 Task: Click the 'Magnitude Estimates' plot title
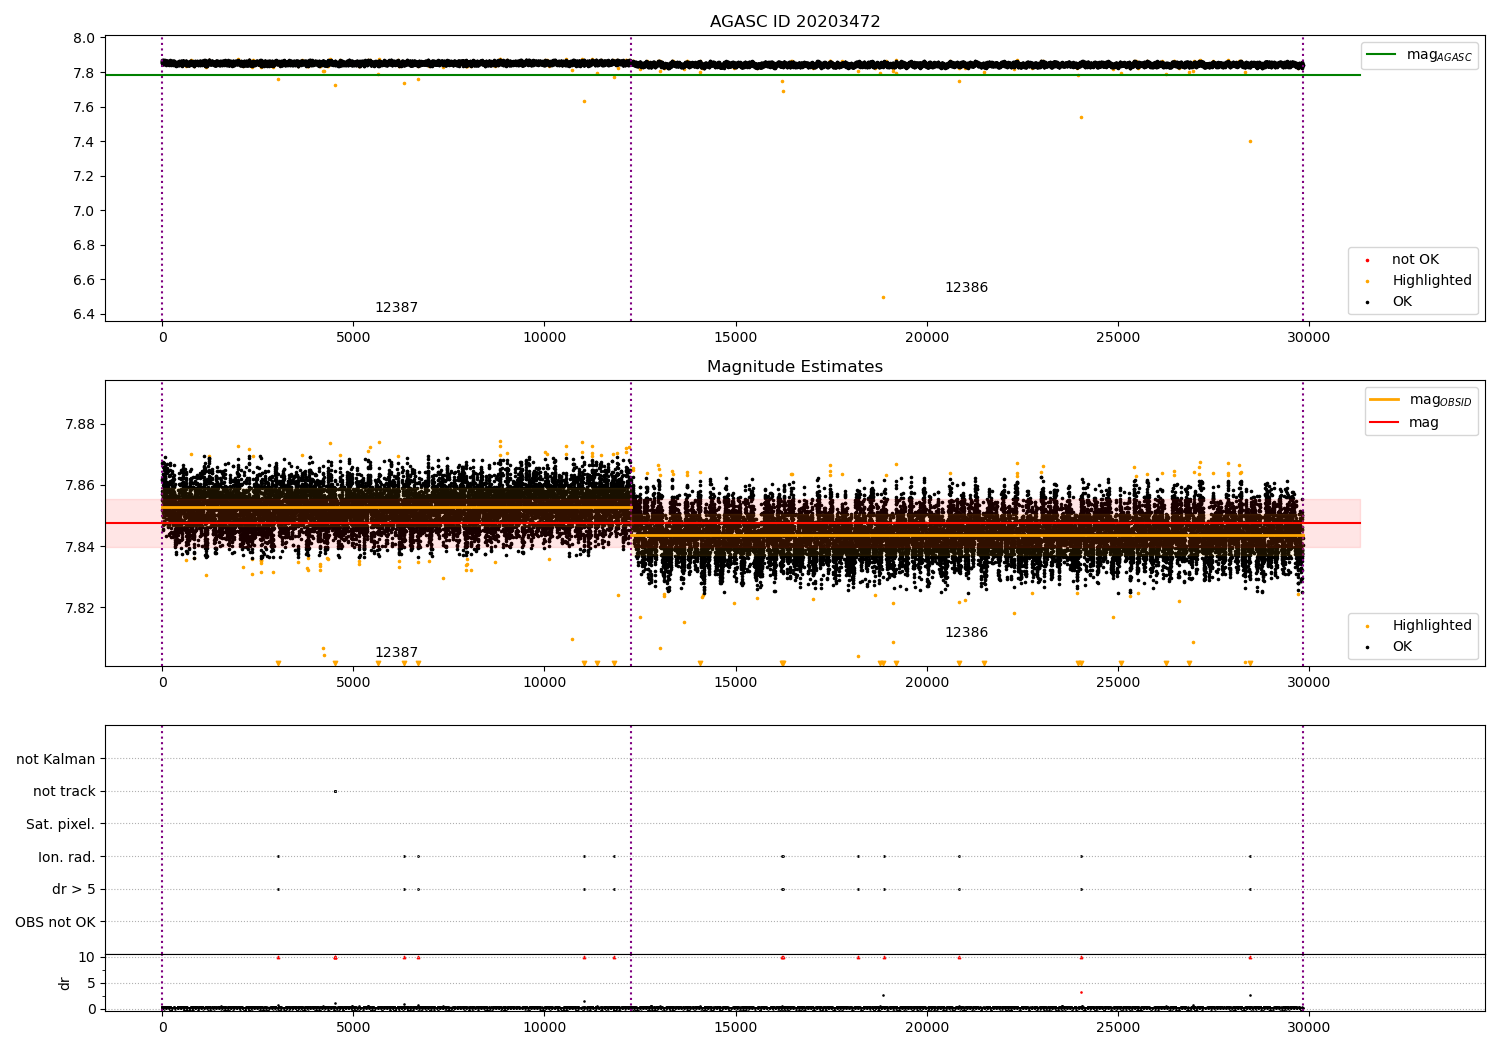(795, 367)
